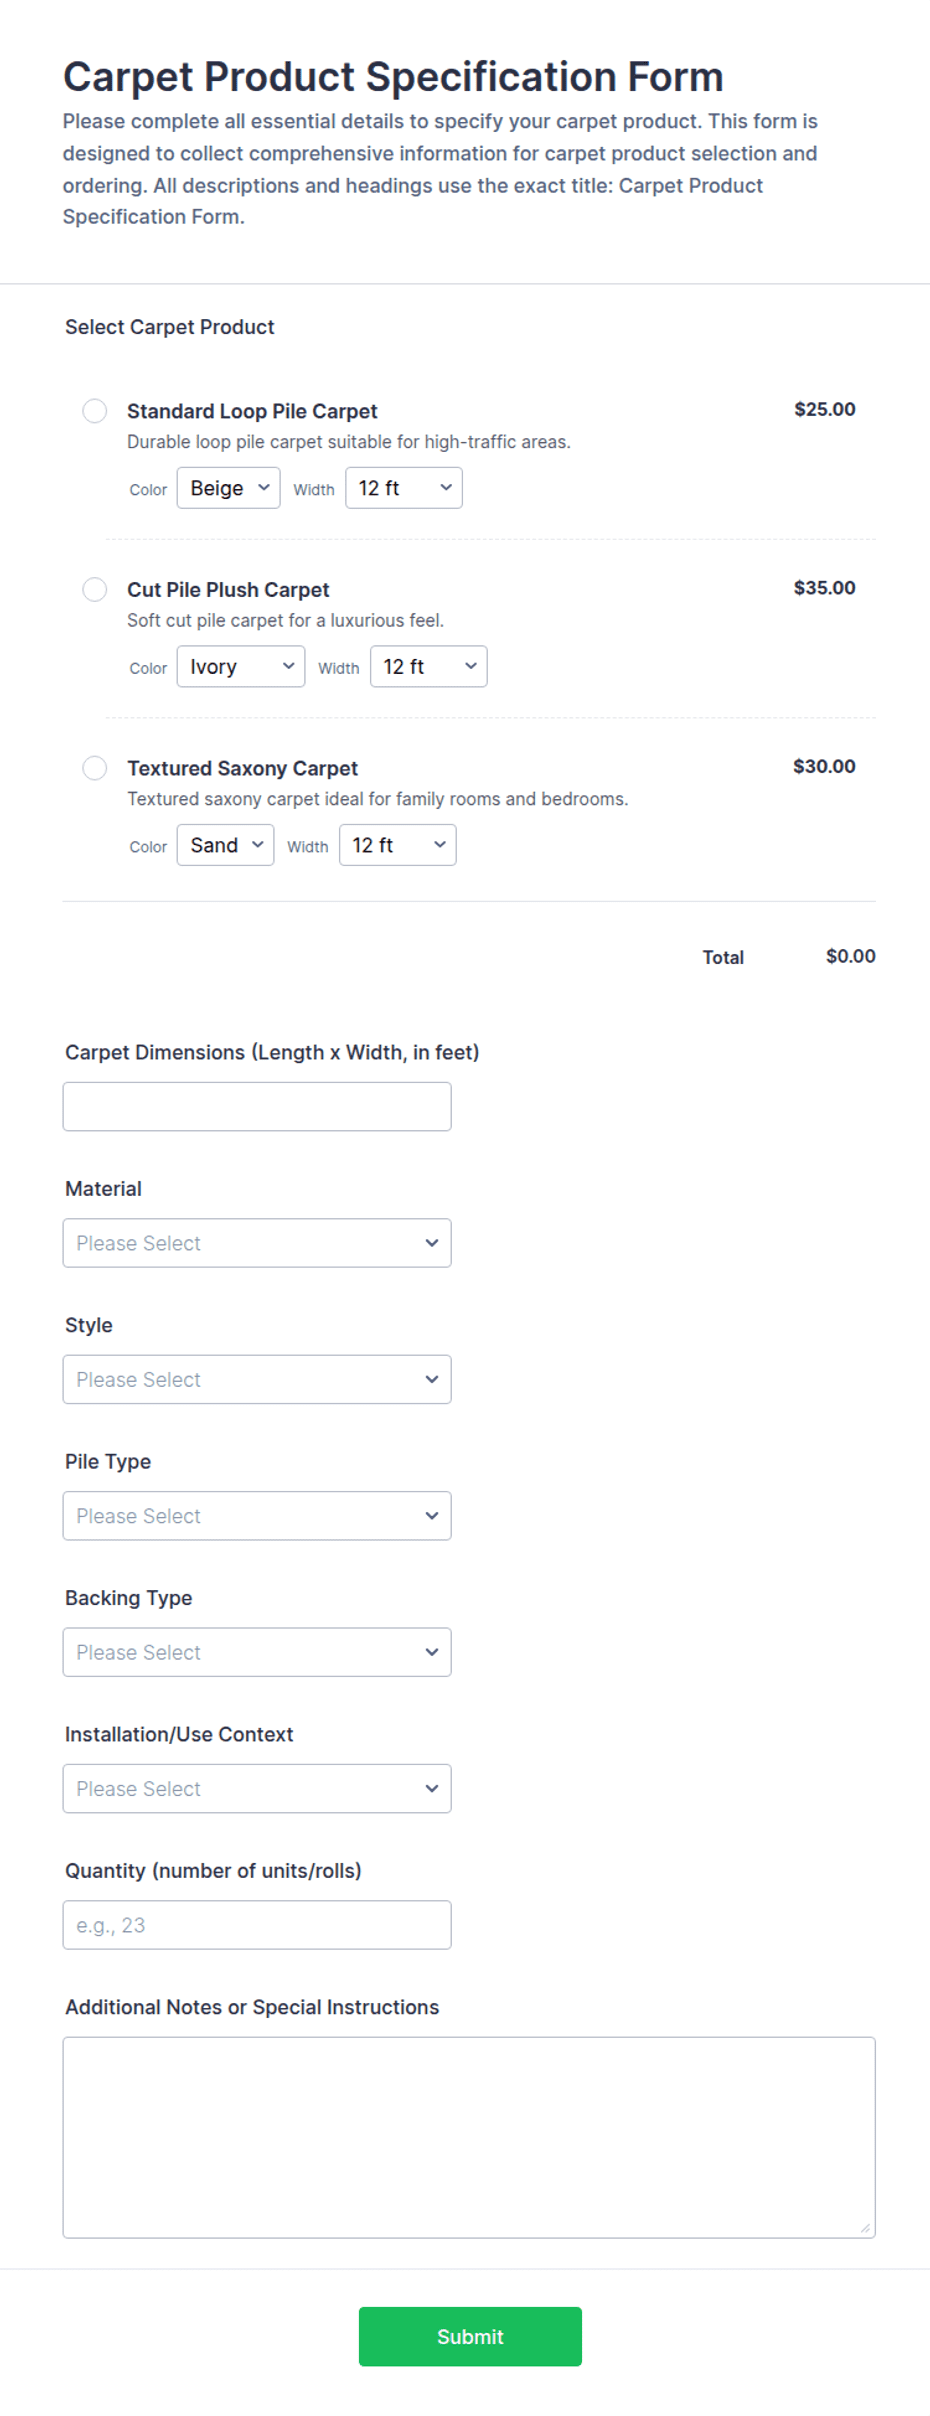Click the notes textarea resize handle

[x=865, y=2229]
